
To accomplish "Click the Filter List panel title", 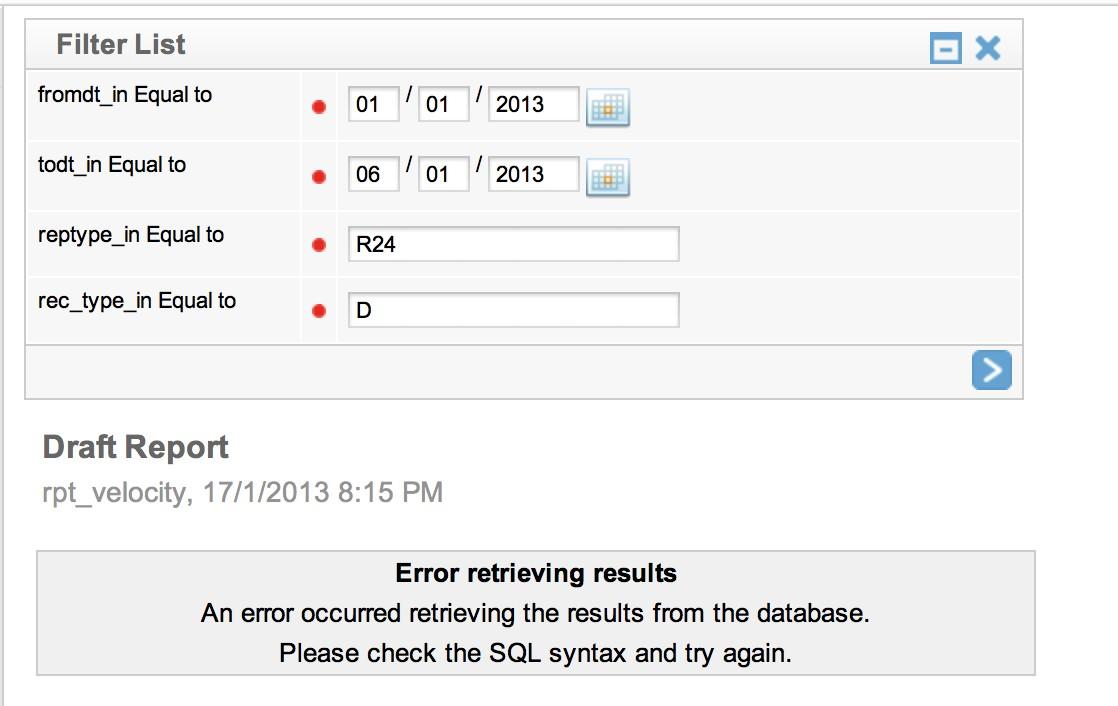I will (x=121, y=45).
